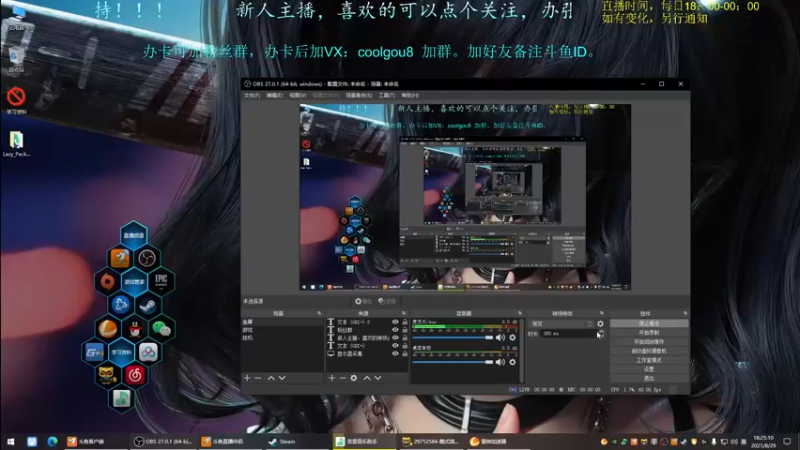The width and height of the screenshot is (800, 450).
Task: Open source properties gear below sources list
Action: [x=354, y=378]
